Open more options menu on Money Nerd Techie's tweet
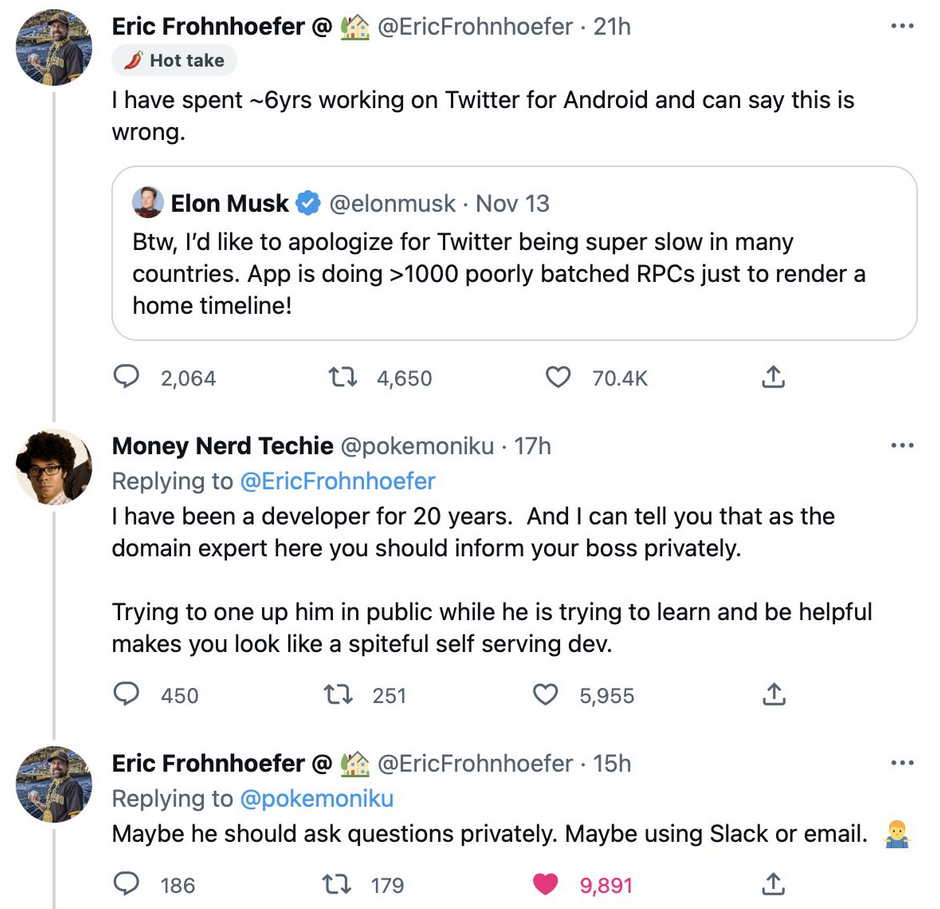 coord(902,445)
